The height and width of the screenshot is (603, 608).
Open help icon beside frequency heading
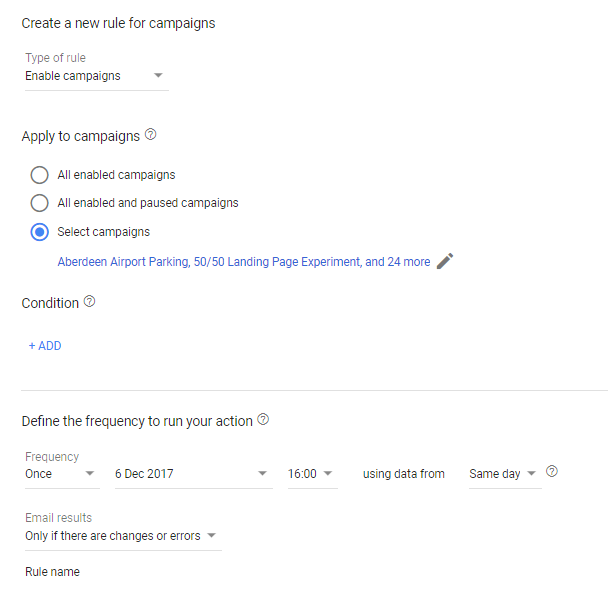click(263, 419)
